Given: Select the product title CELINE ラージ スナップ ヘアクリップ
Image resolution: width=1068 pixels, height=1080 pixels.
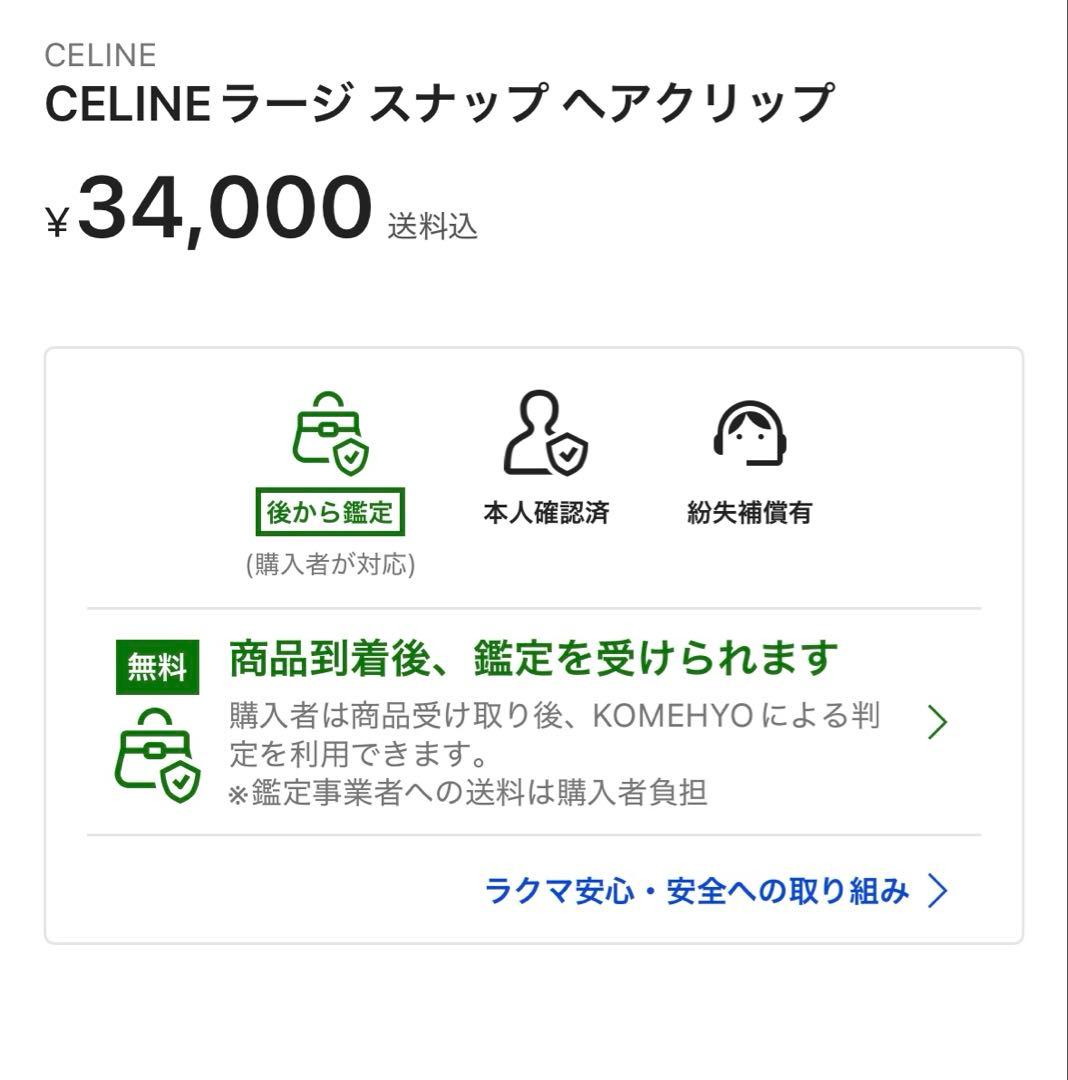Looking at the screenshot, I should (437, 103).
